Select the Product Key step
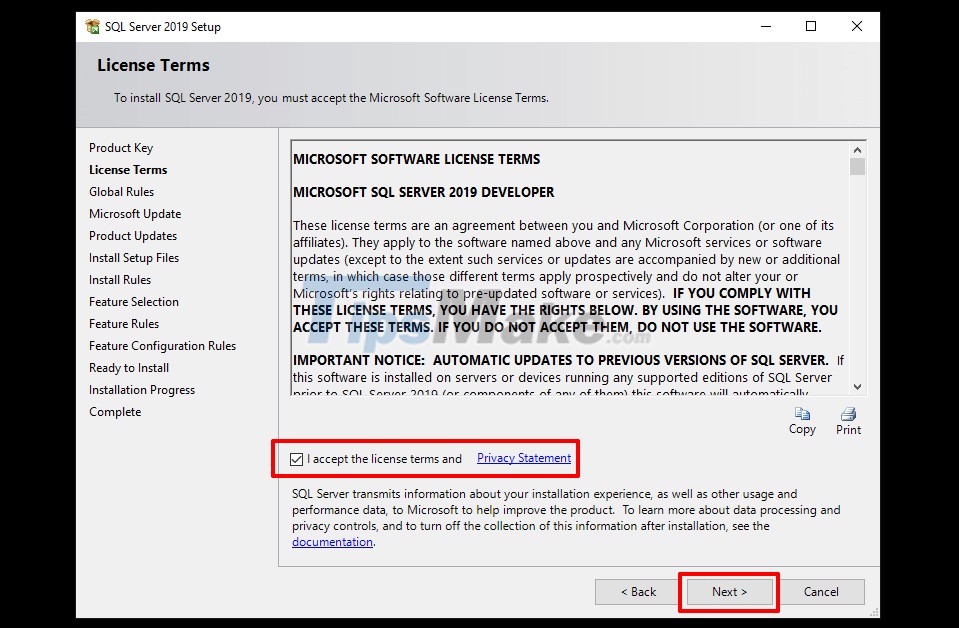Image resolution: width=959 pixels, height=628 pixels. [120, 147]
